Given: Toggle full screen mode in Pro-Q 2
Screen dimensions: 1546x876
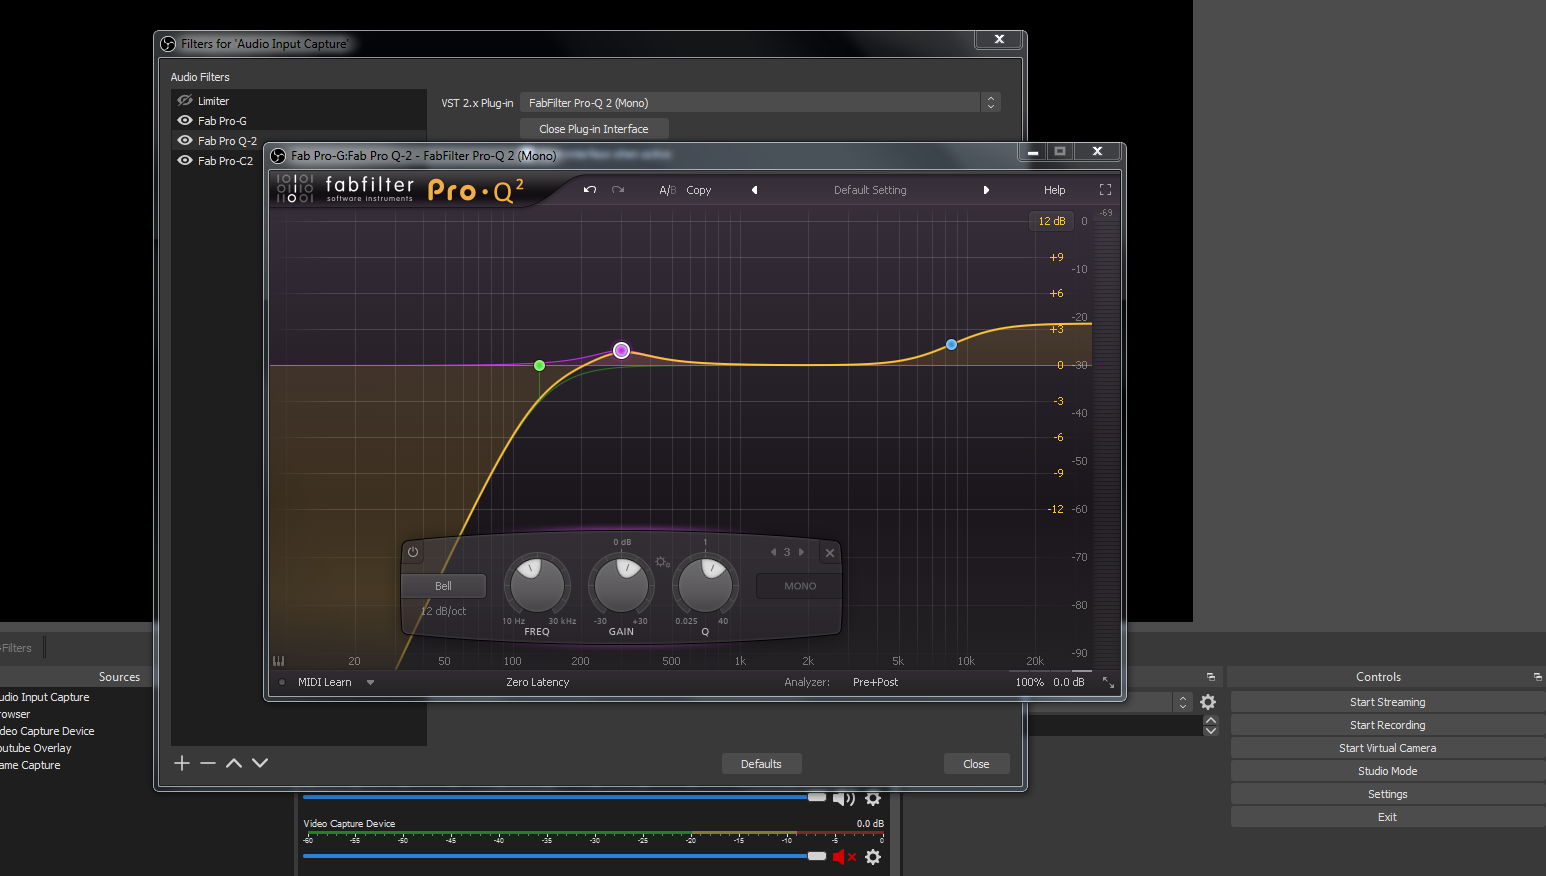Looking at the screenshot, I should click(x=1105, y=190).
